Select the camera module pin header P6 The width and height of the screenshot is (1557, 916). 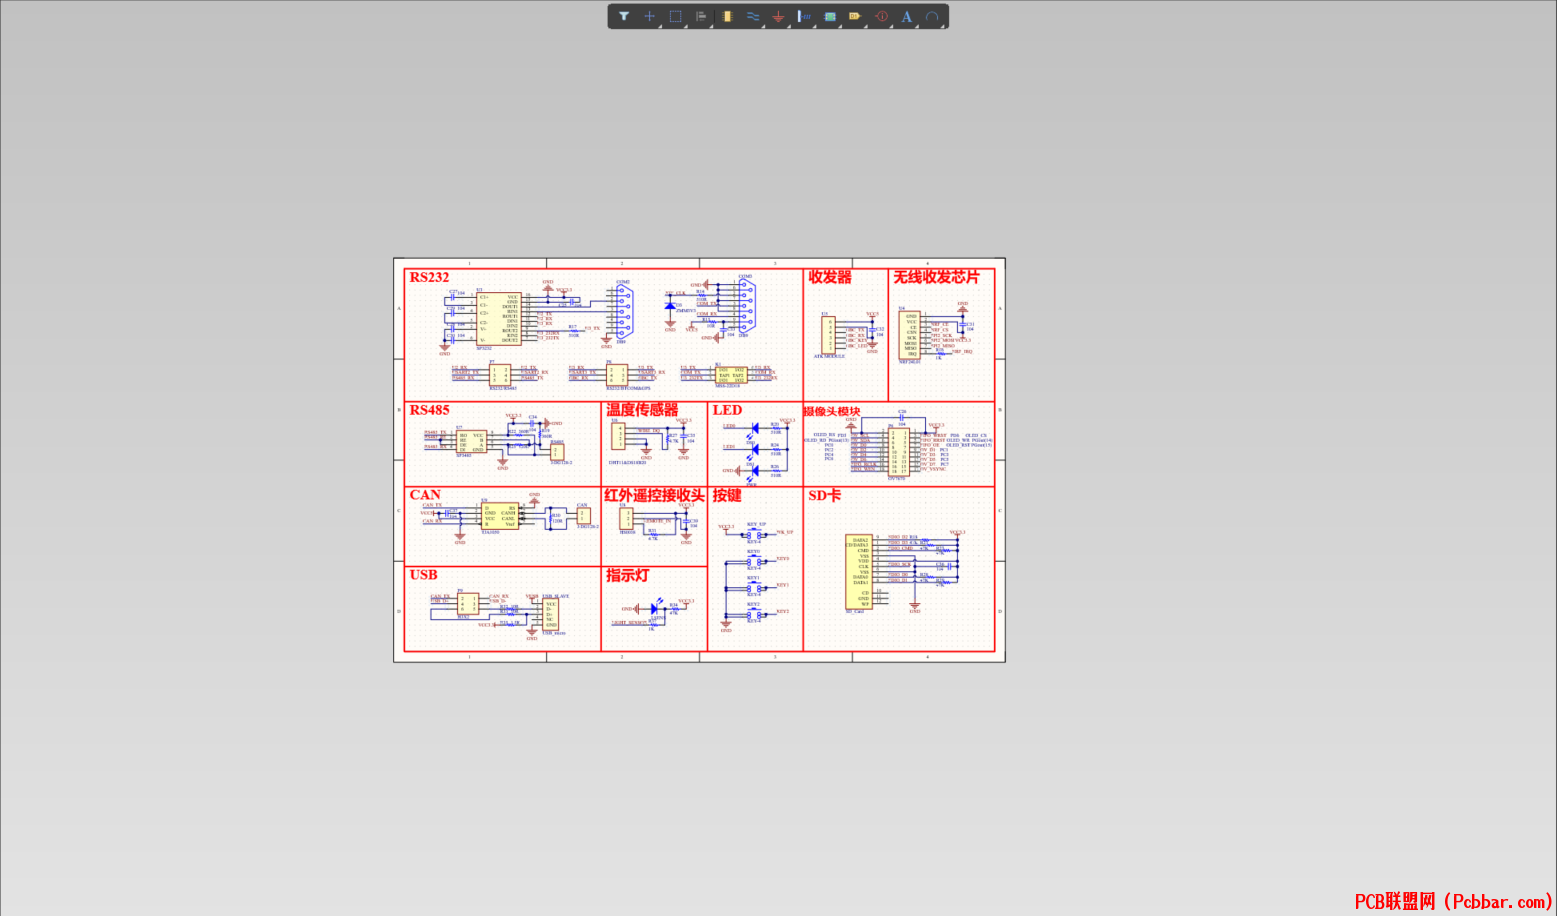pyautogui.click(x=899, y=451)
